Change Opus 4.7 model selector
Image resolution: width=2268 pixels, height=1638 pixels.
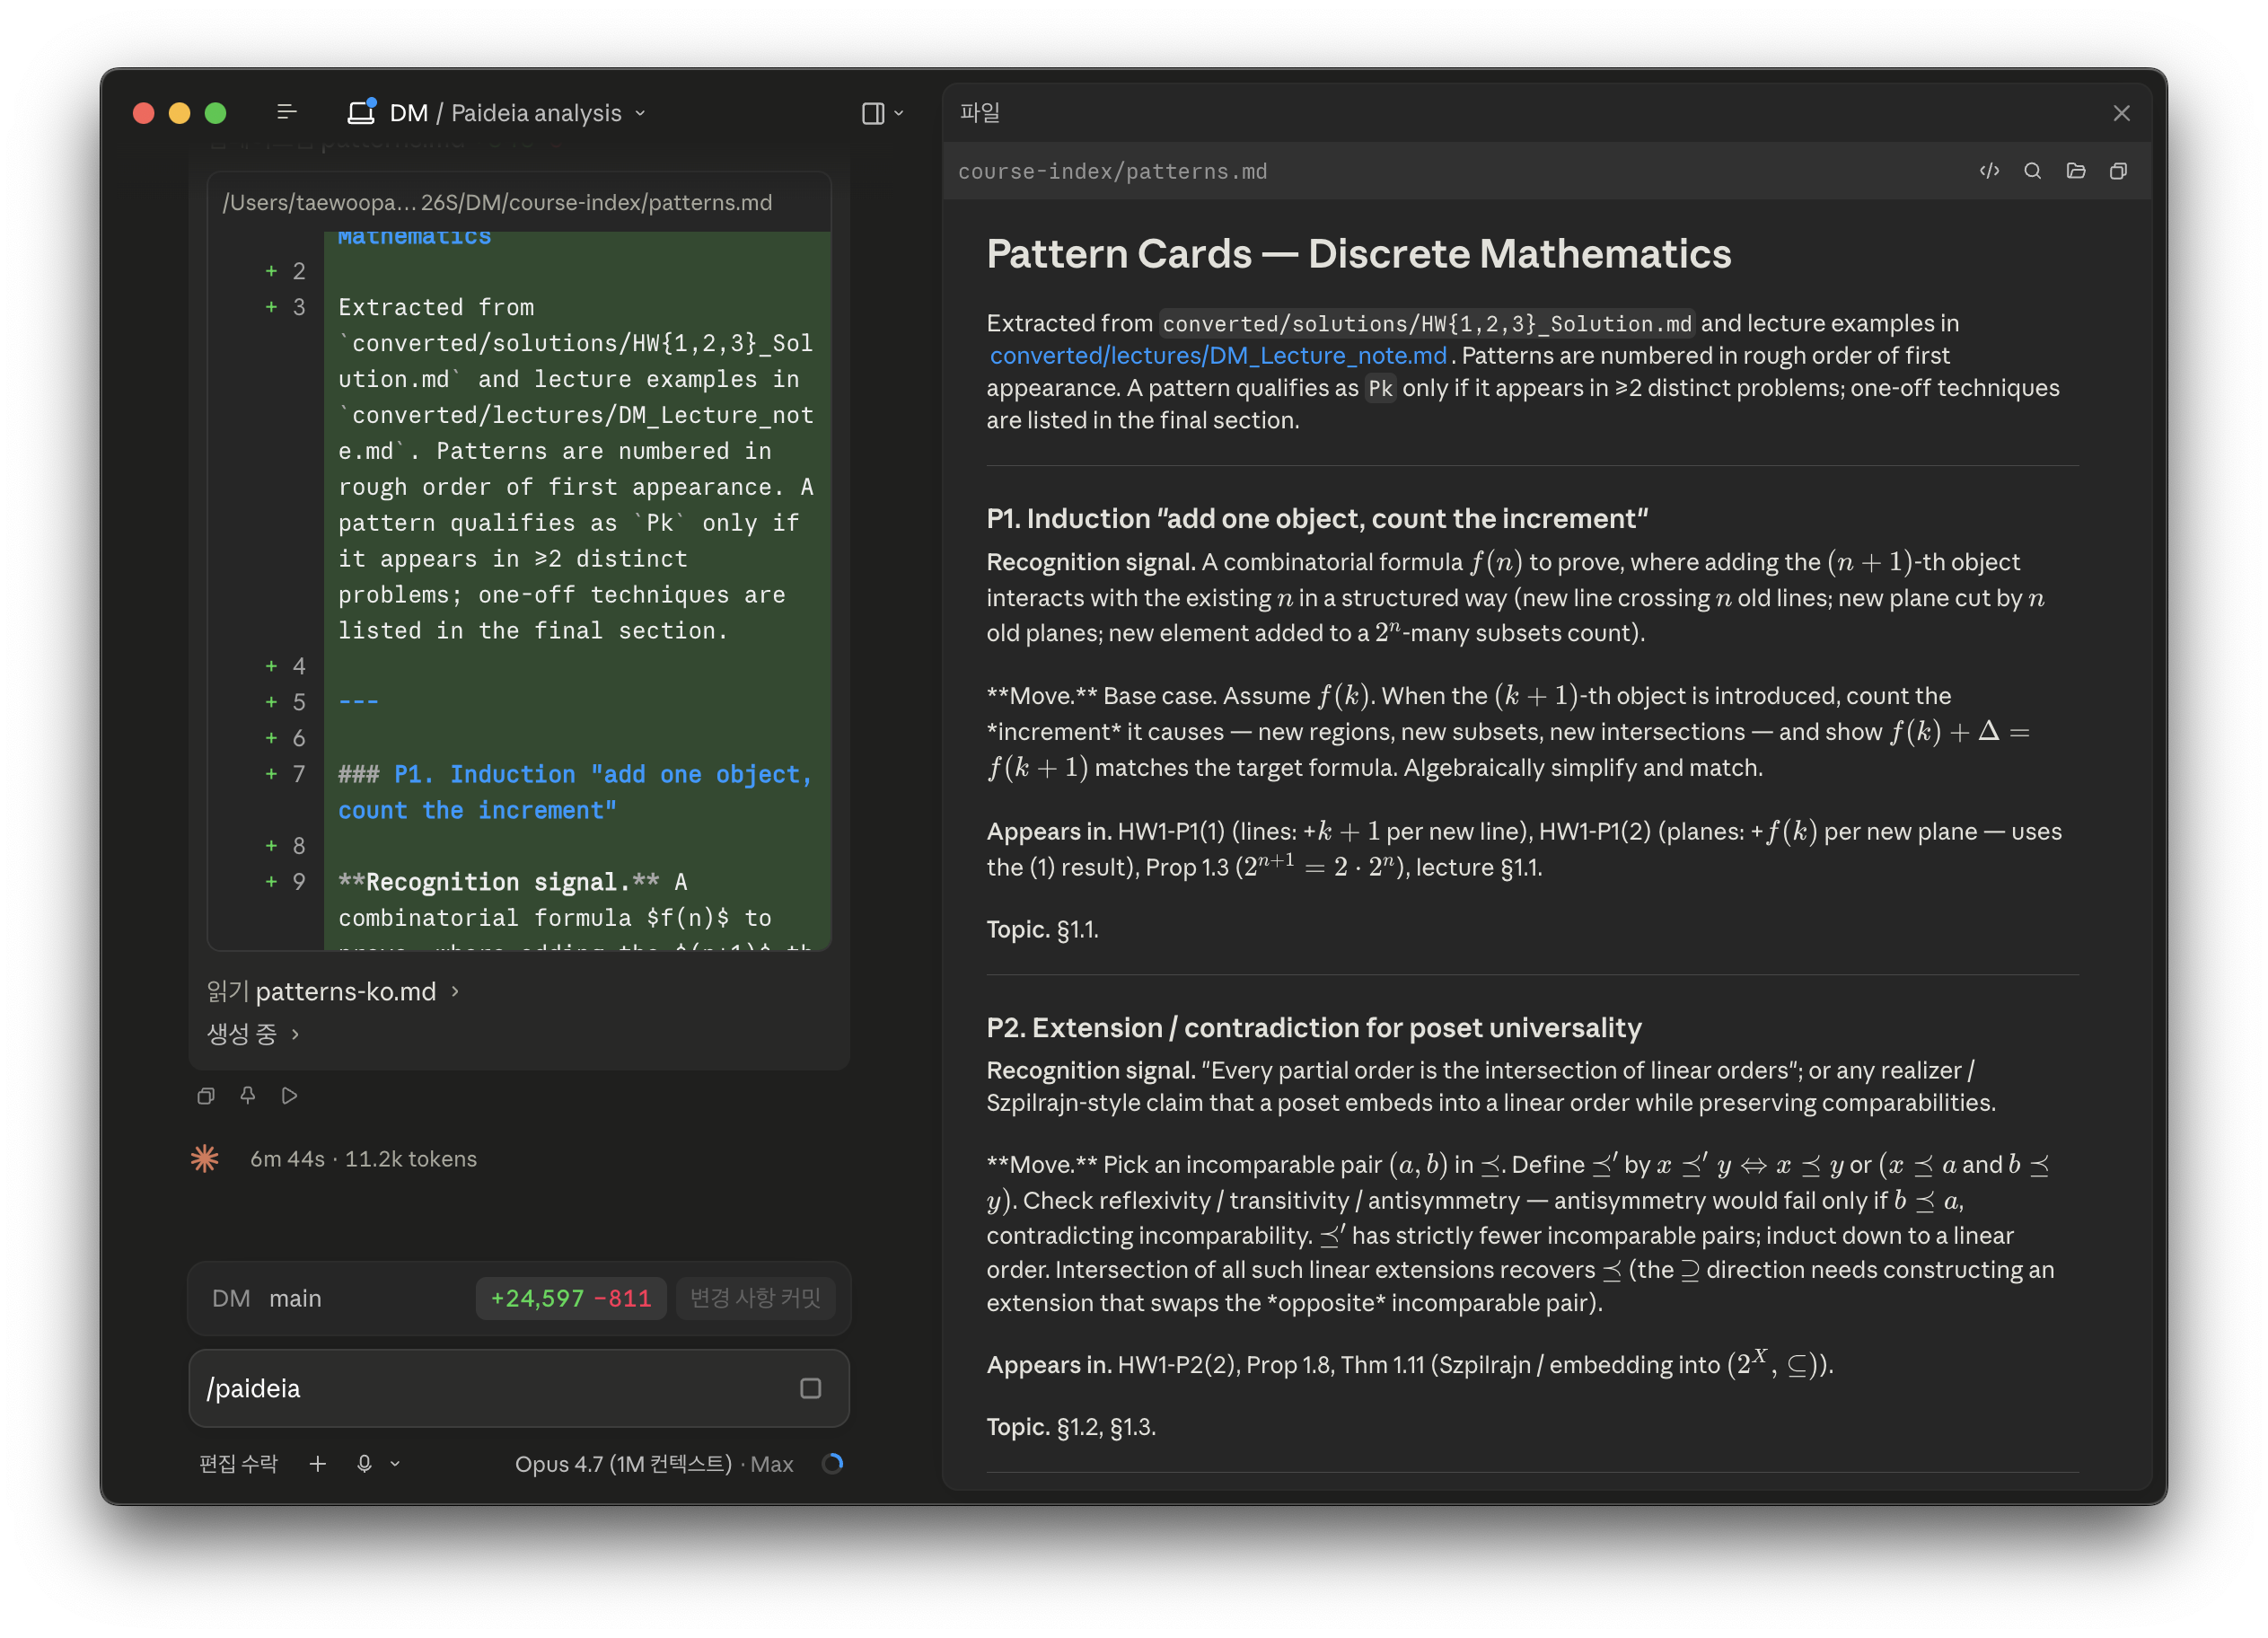pyautogui.click(x=654, y=1464)
